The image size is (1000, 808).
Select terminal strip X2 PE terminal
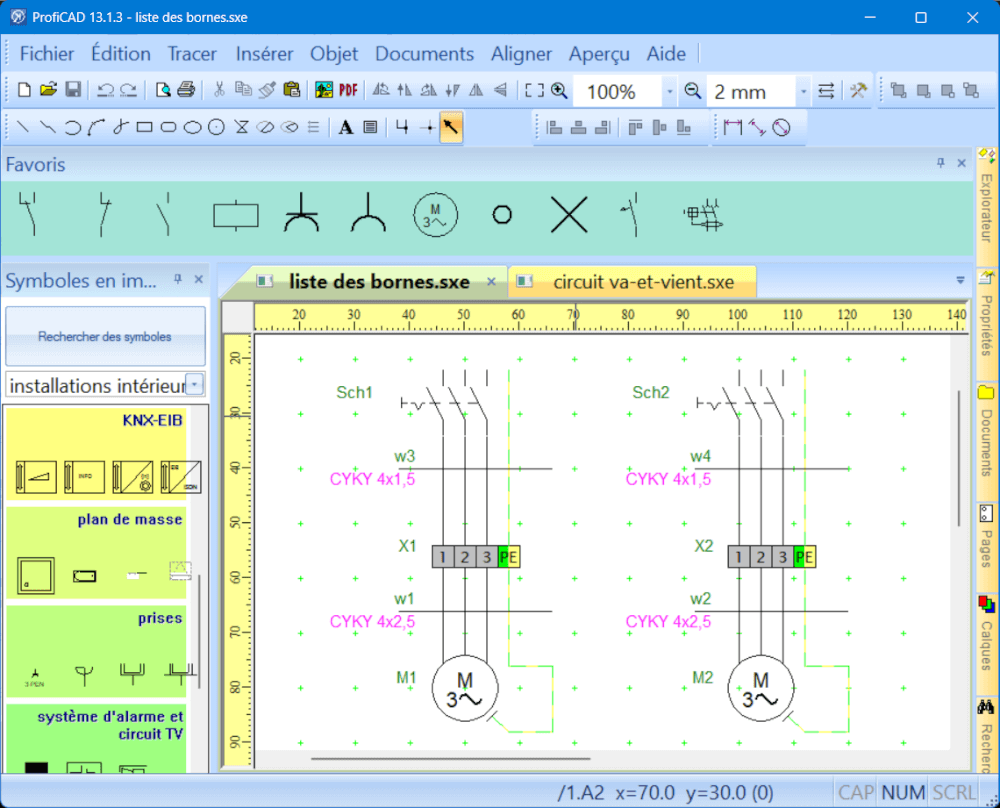(804, 557)
